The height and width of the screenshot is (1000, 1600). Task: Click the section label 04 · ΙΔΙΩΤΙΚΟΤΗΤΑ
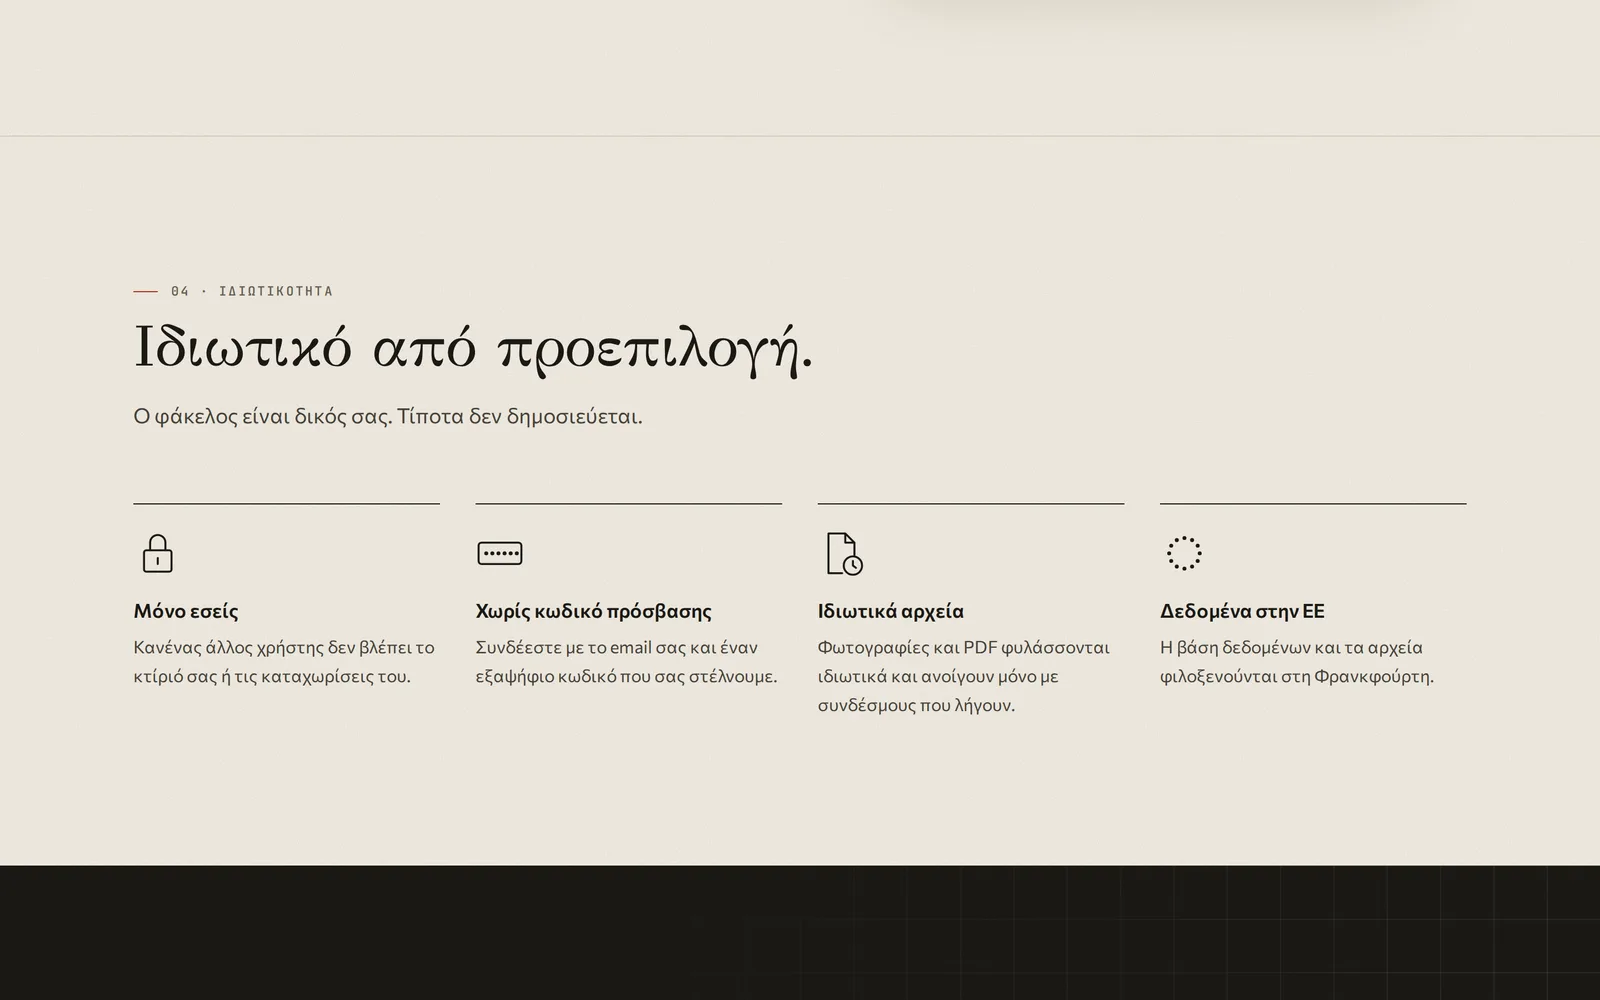pos(252,291)
